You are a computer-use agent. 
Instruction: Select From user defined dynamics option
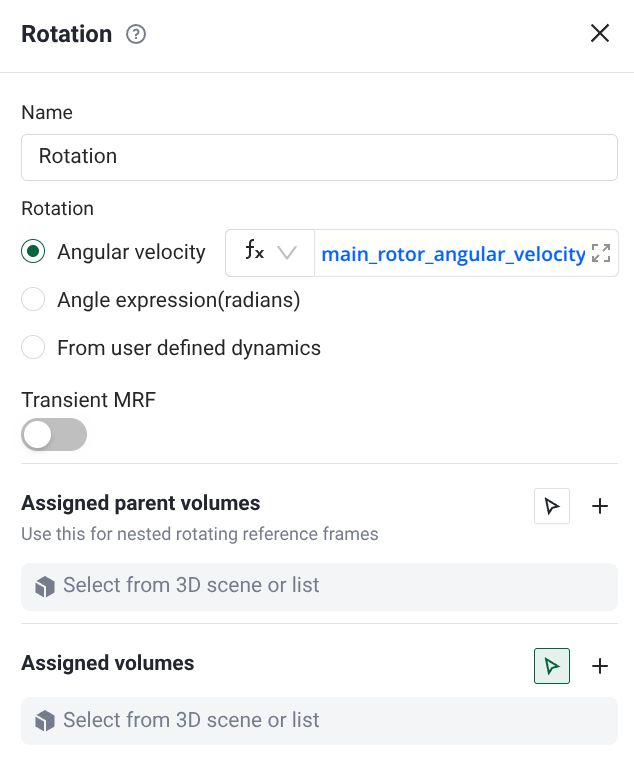[34, 348]
